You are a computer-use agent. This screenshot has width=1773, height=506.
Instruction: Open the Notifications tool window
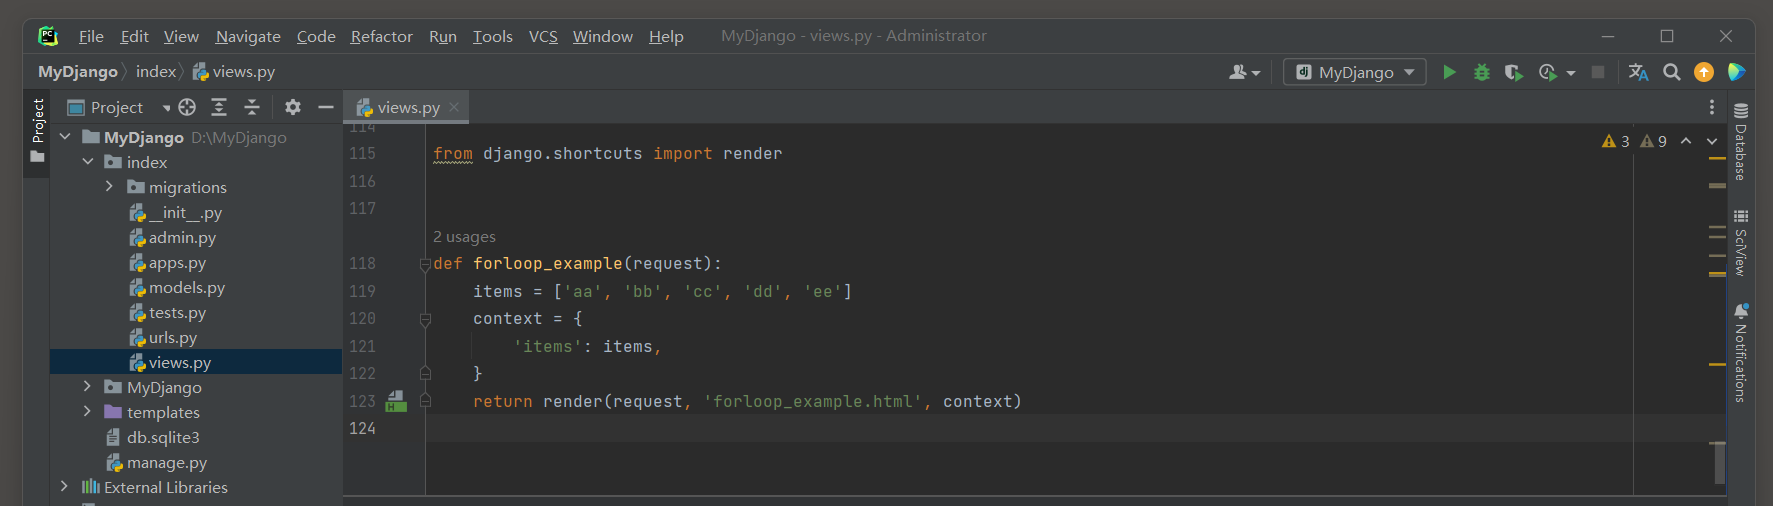[1741, 353]
